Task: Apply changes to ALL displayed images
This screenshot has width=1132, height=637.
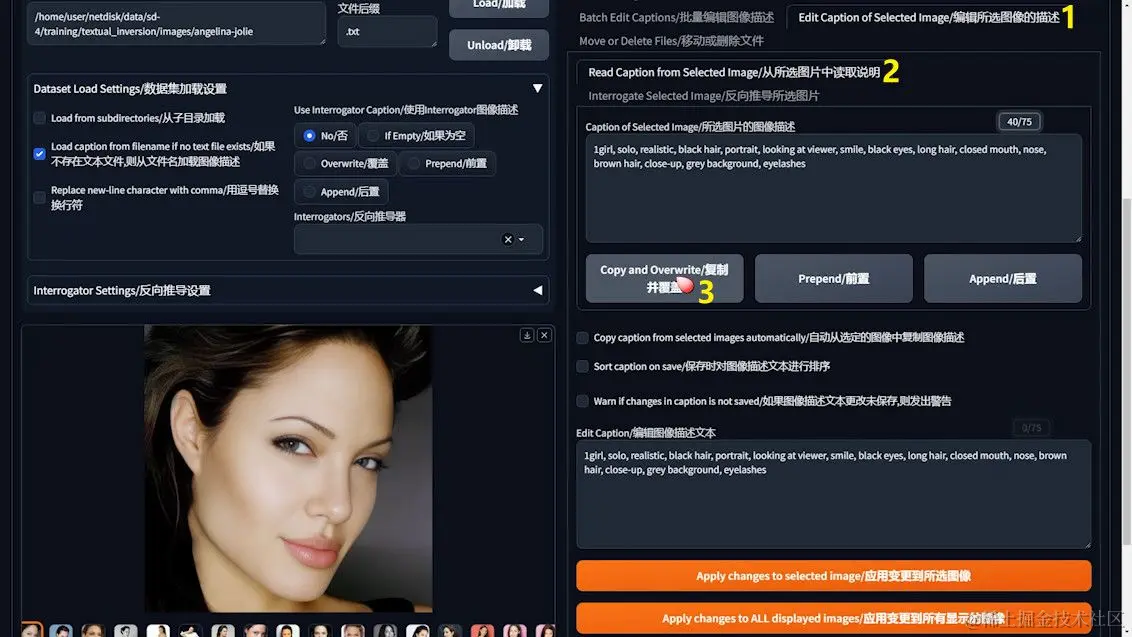Action: coord(833,618)
